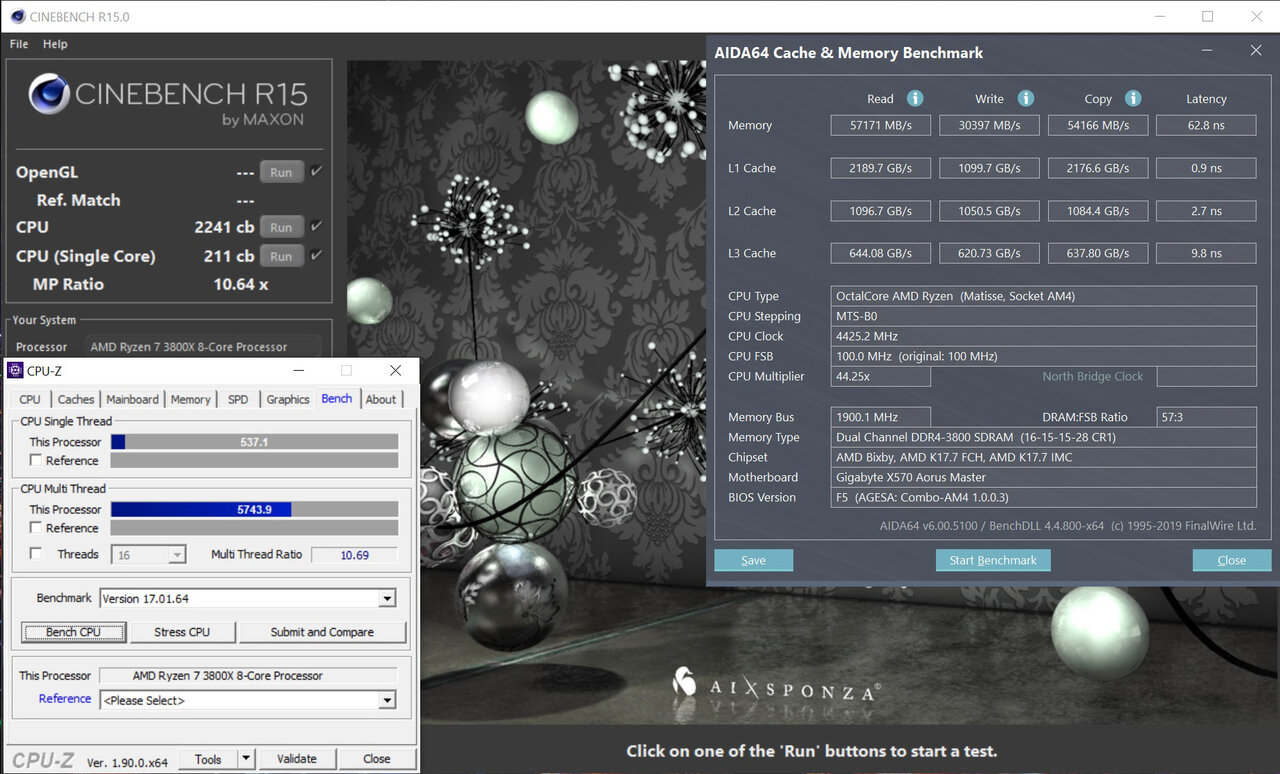Screen dimensions: 1280x774
Task: Switch to the Graphics tab in CPU-Z
Action: pos(288,399)
